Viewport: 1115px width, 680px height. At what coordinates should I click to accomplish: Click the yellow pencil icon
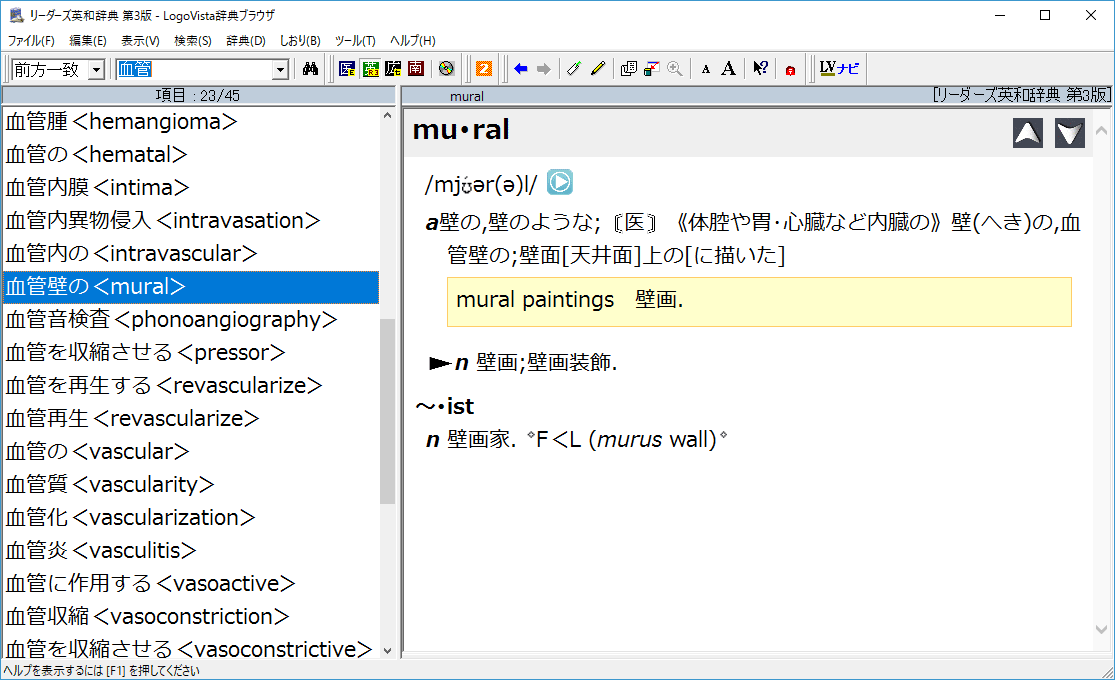597,69
